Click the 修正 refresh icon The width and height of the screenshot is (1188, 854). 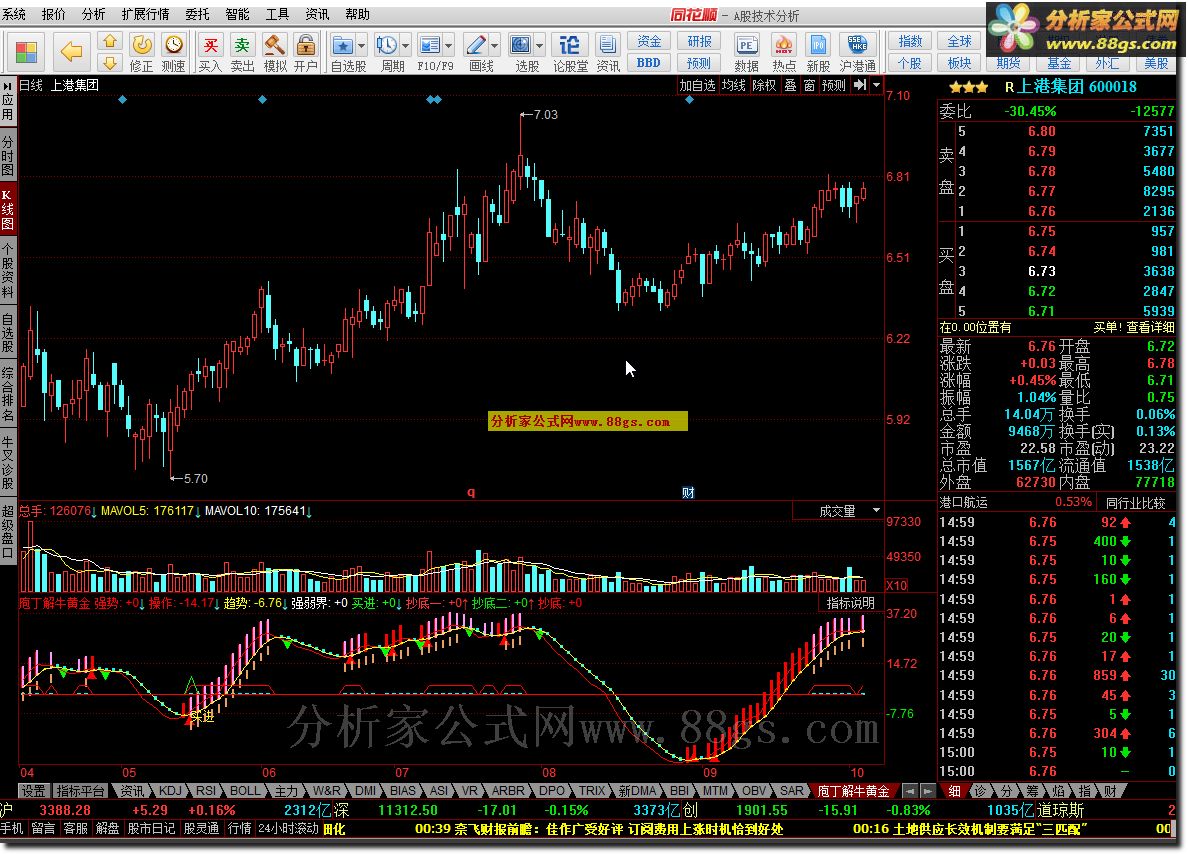[x=141, y=45]
